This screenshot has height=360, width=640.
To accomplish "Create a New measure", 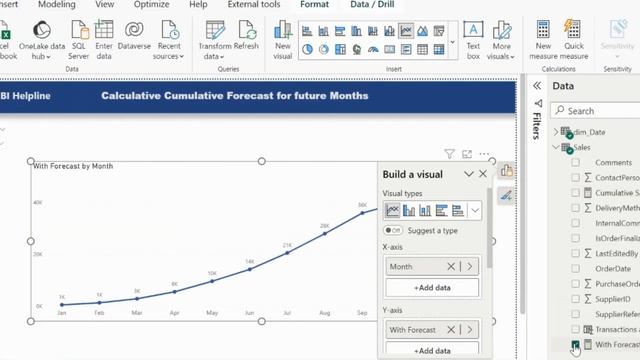I will coord(543,40).
